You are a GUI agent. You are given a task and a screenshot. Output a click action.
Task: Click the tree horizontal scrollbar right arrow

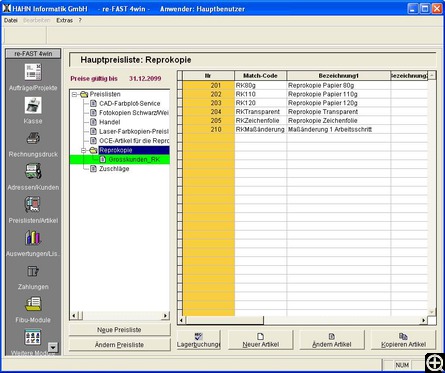165,315
